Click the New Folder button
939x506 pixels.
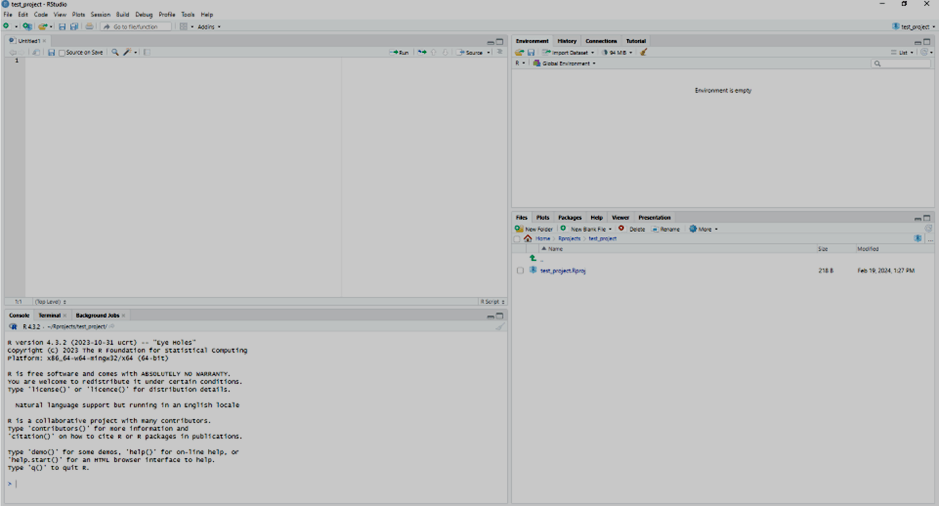pyautogui.click(x=534, y=229)
